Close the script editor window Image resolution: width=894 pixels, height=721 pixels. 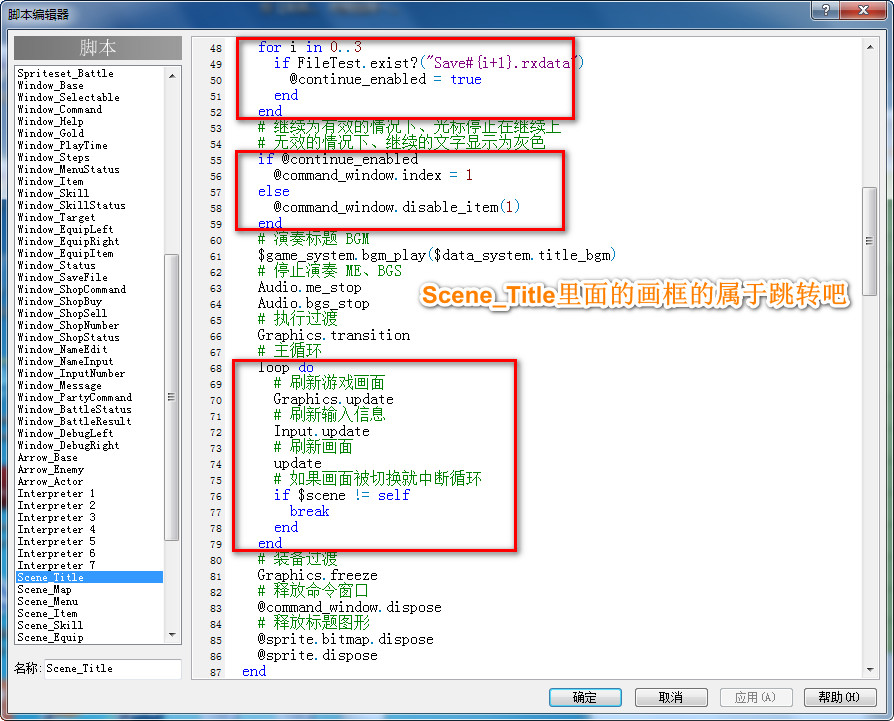863,10
